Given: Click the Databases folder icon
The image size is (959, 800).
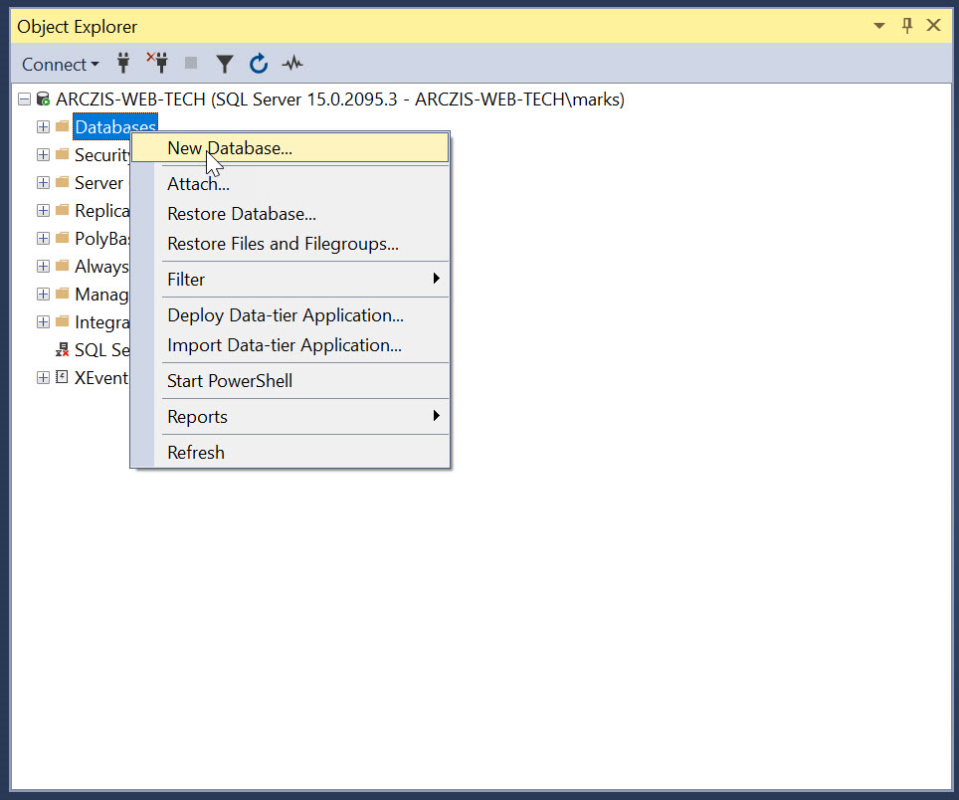Looking at the screenshot, I should tap(62, 127).
